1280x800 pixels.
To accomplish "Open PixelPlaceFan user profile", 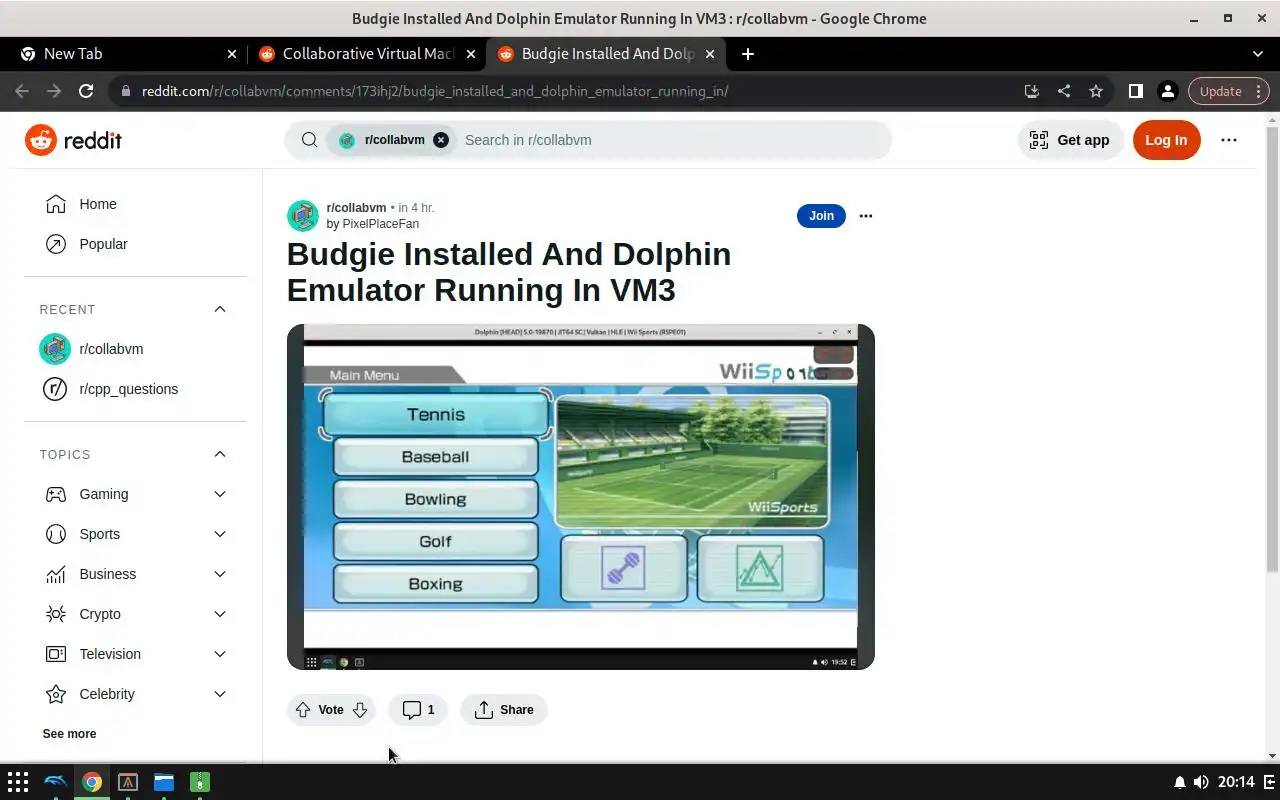I will click(380, 224).
